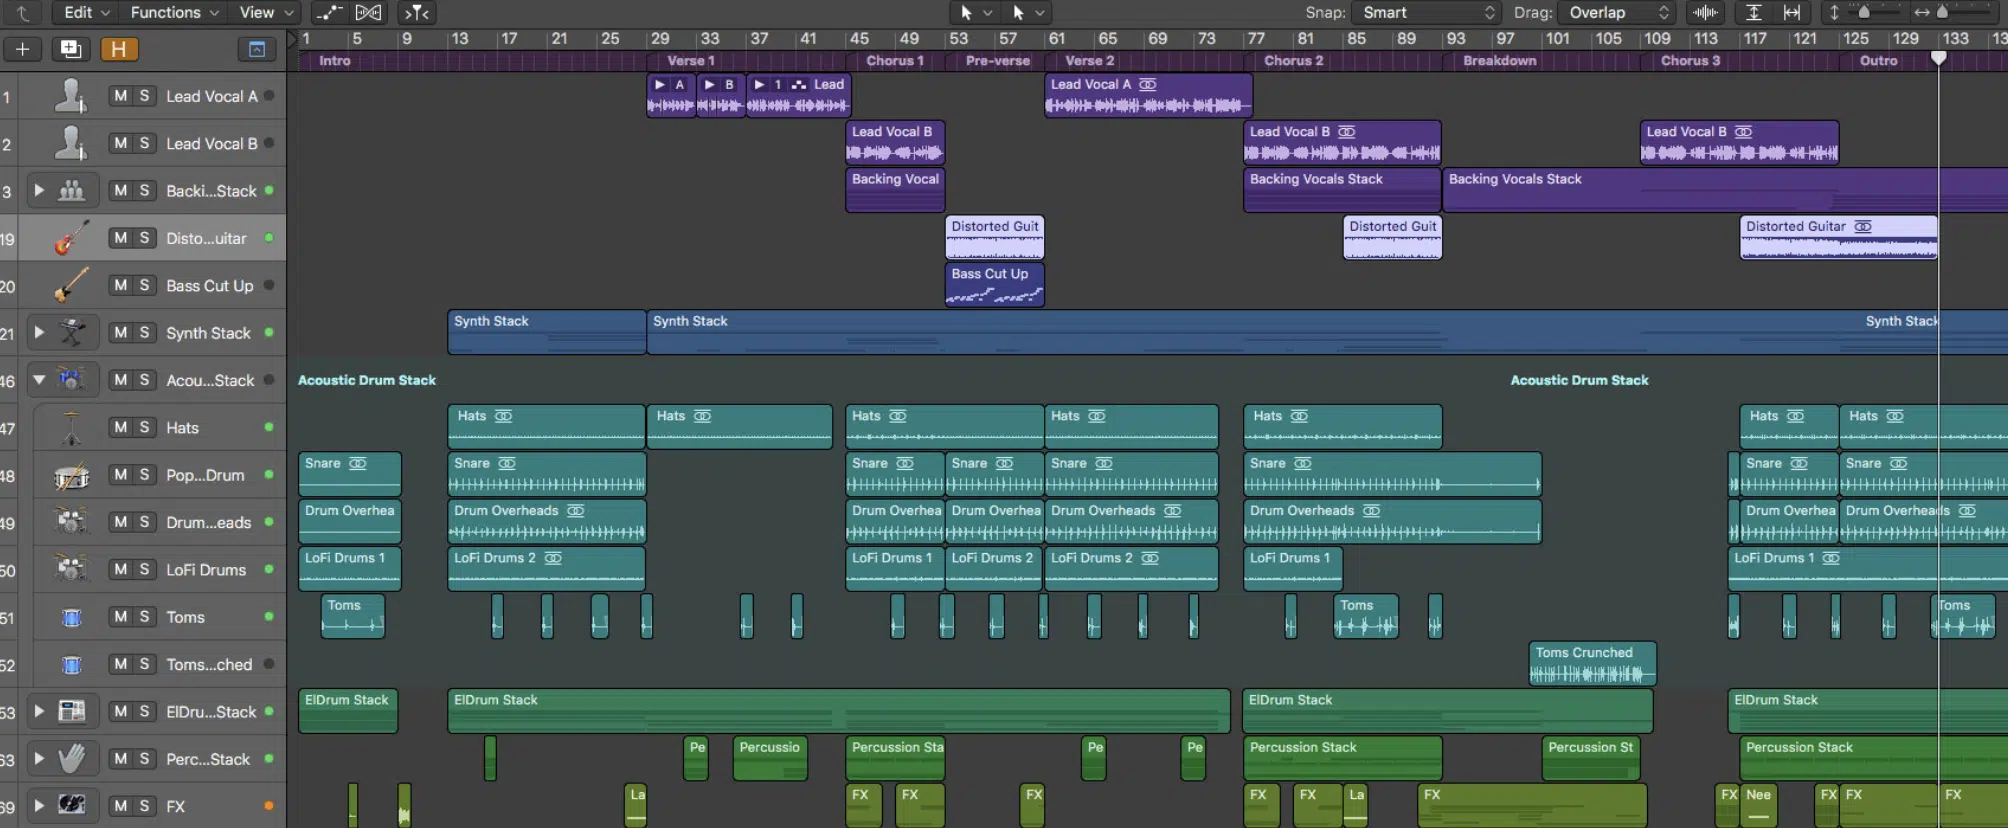Toggle the Flex view icon

point(368,13)
